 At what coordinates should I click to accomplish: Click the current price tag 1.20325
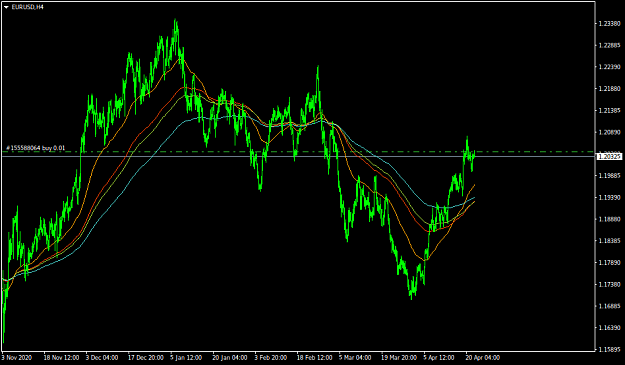click(609, 157)
